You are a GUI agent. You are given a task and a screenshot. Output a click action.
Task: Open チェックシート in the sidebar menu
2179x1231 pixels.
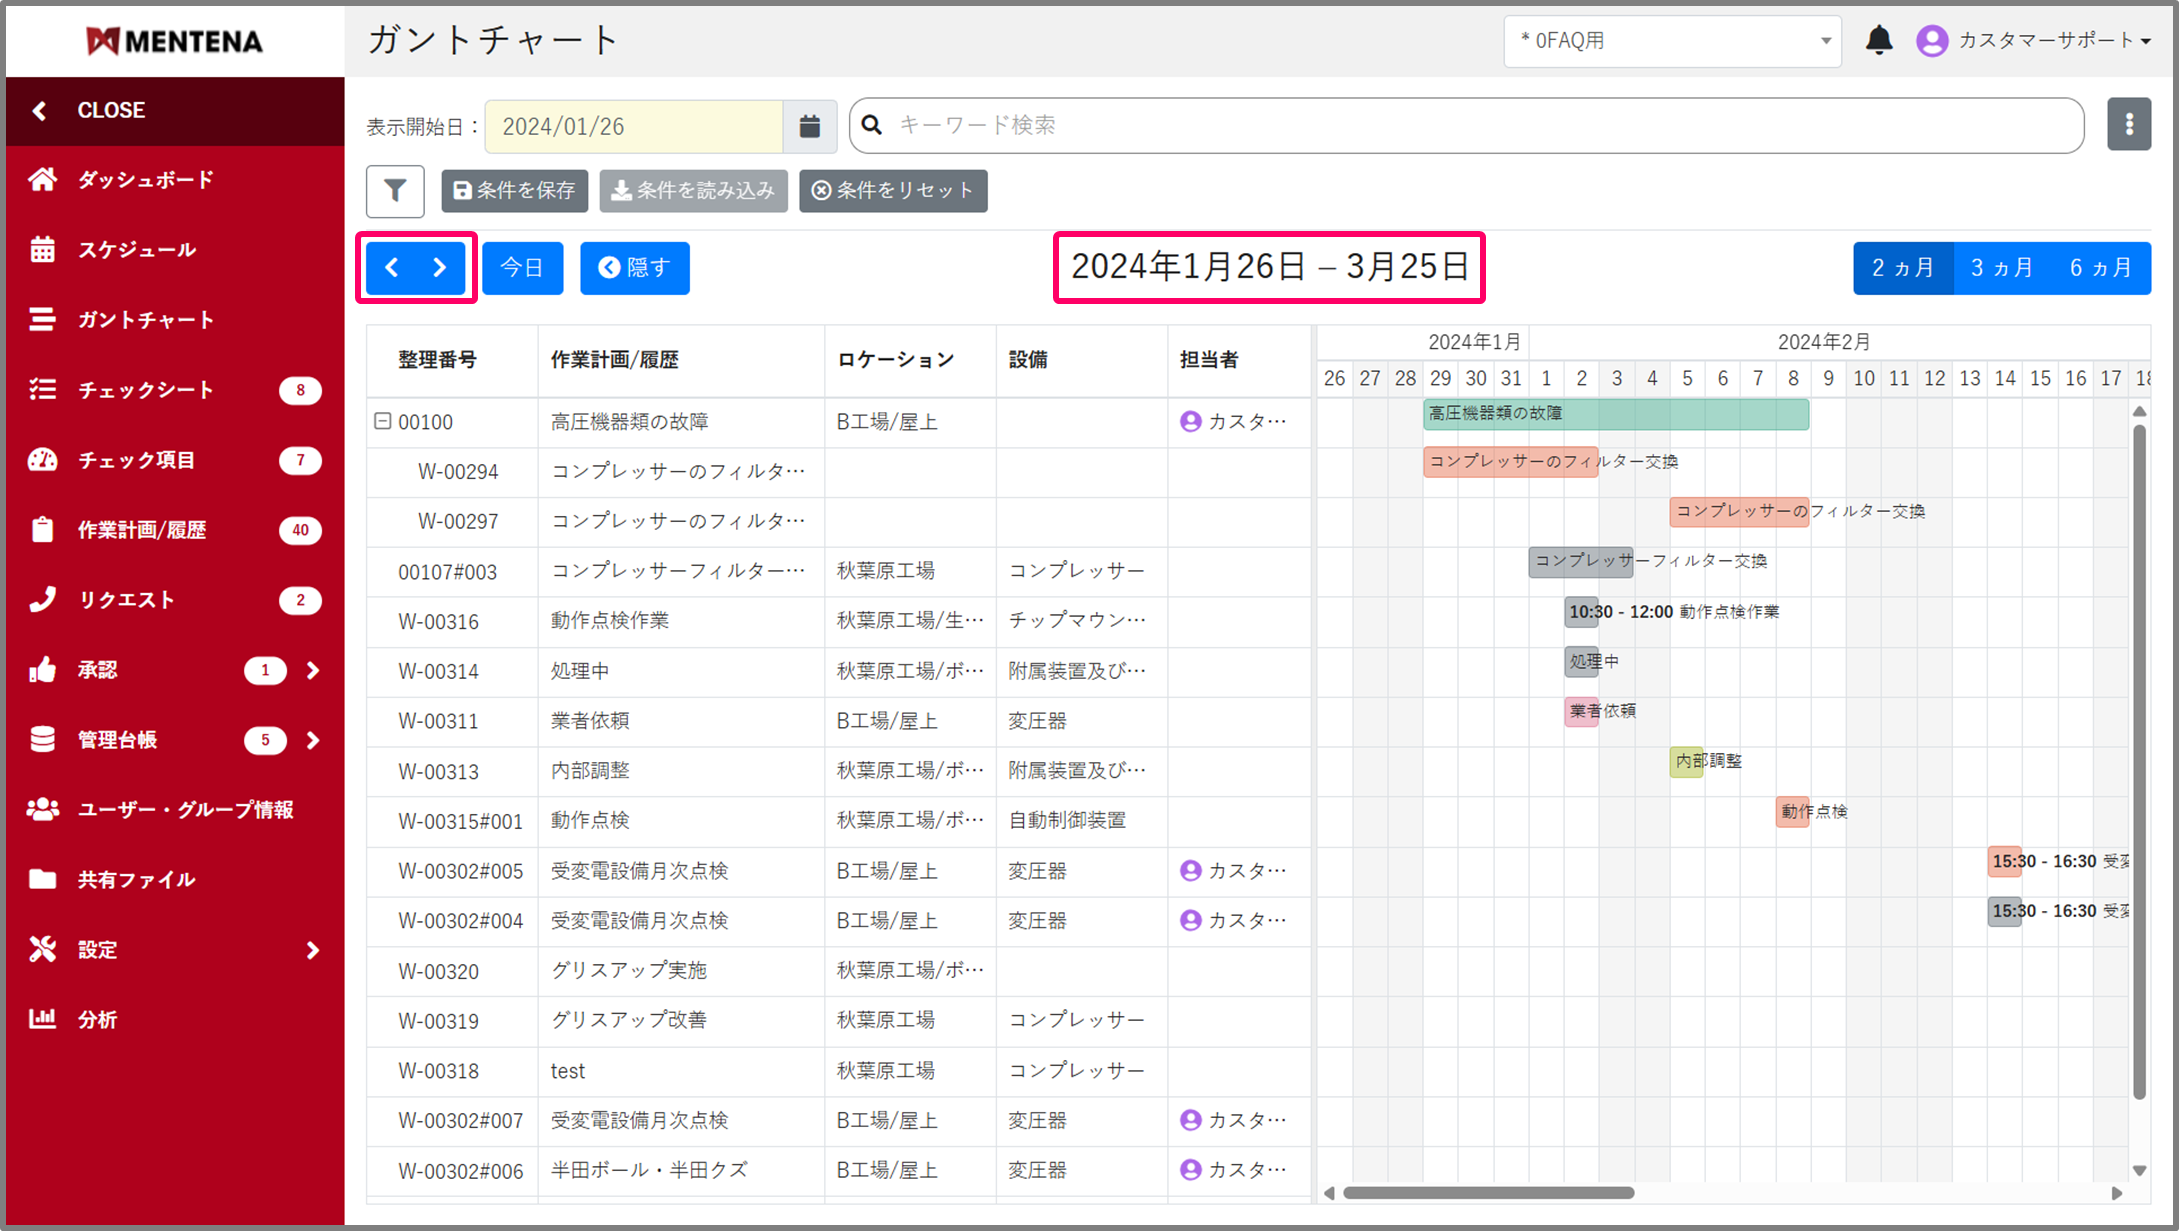tap(146, 390)
